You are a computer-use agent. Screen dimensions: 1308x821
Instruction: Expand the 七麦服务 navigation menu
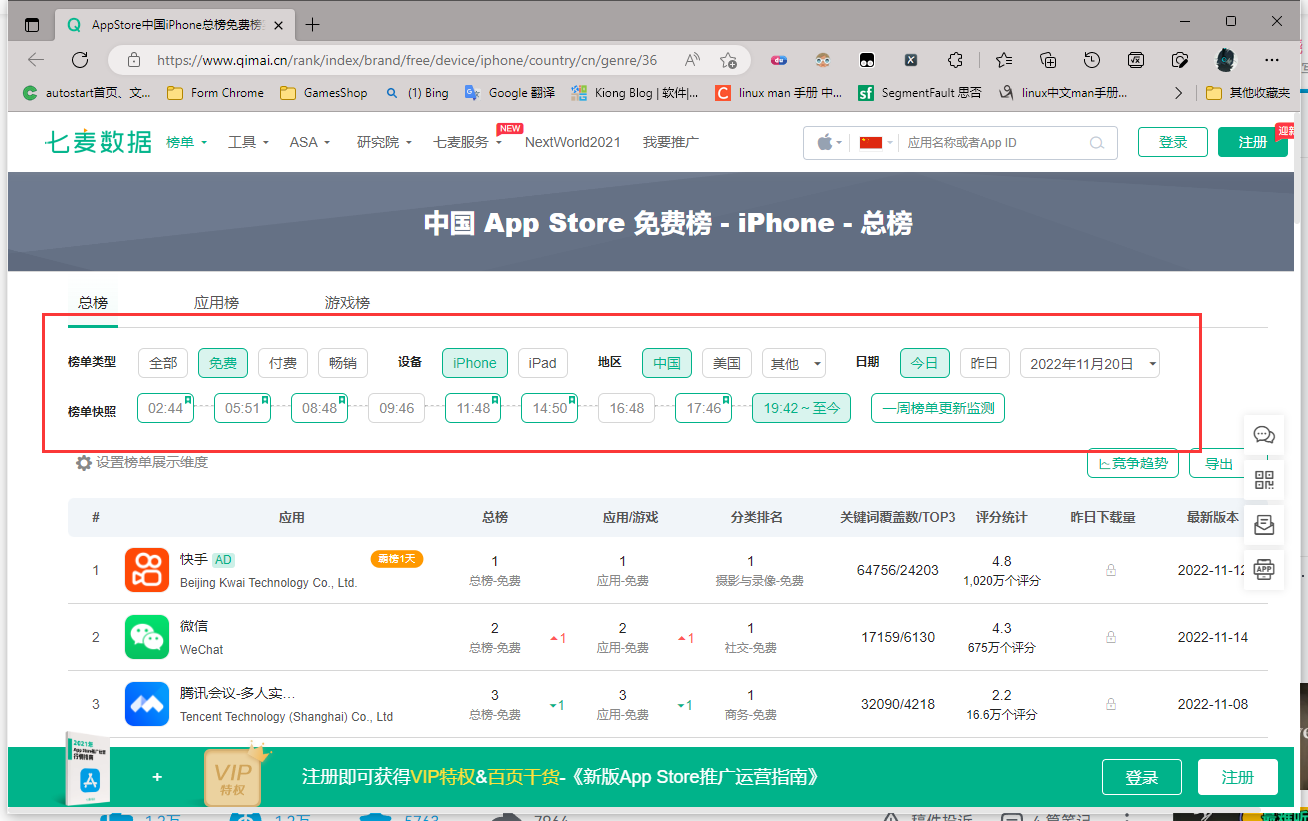click(x=467, y=142)
